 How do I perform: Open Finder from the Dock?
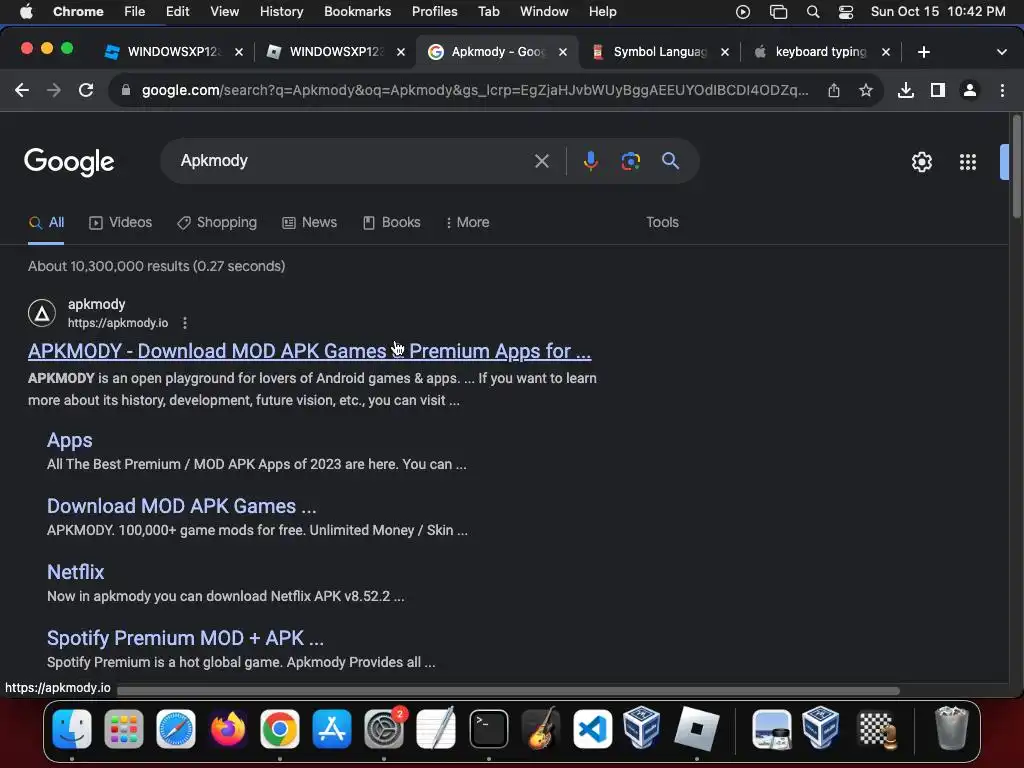(x=72, y=729)
